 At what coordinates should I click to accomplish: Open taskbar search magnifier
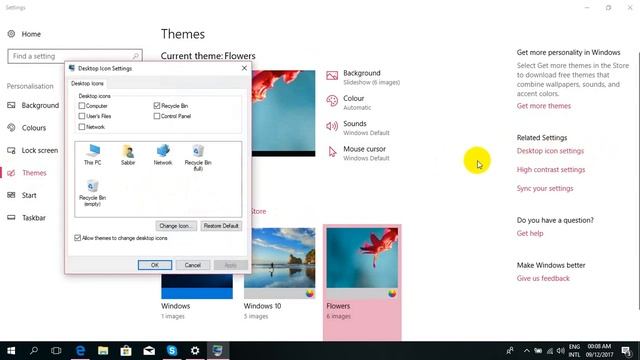click(34, 351)
